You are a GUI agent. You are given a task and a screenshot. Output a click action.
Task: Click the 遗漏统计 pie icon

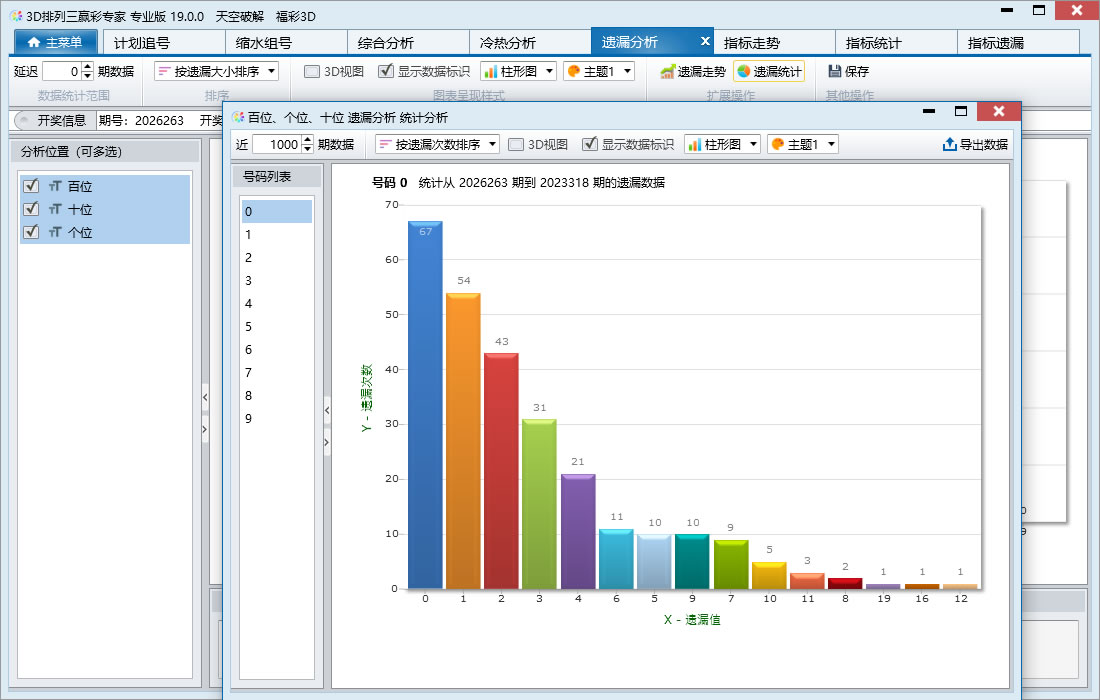(744, 72)
